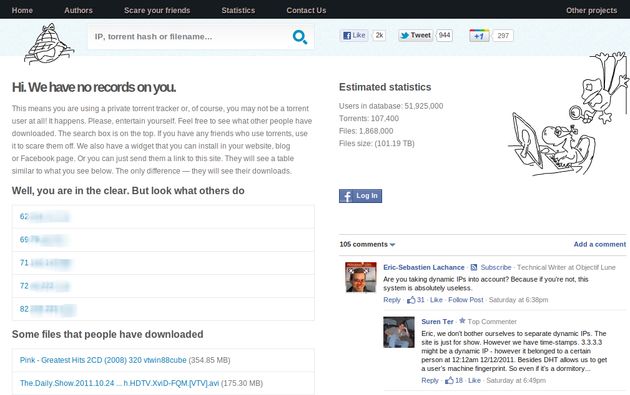Click the 18 likes count

pos(459,380)
